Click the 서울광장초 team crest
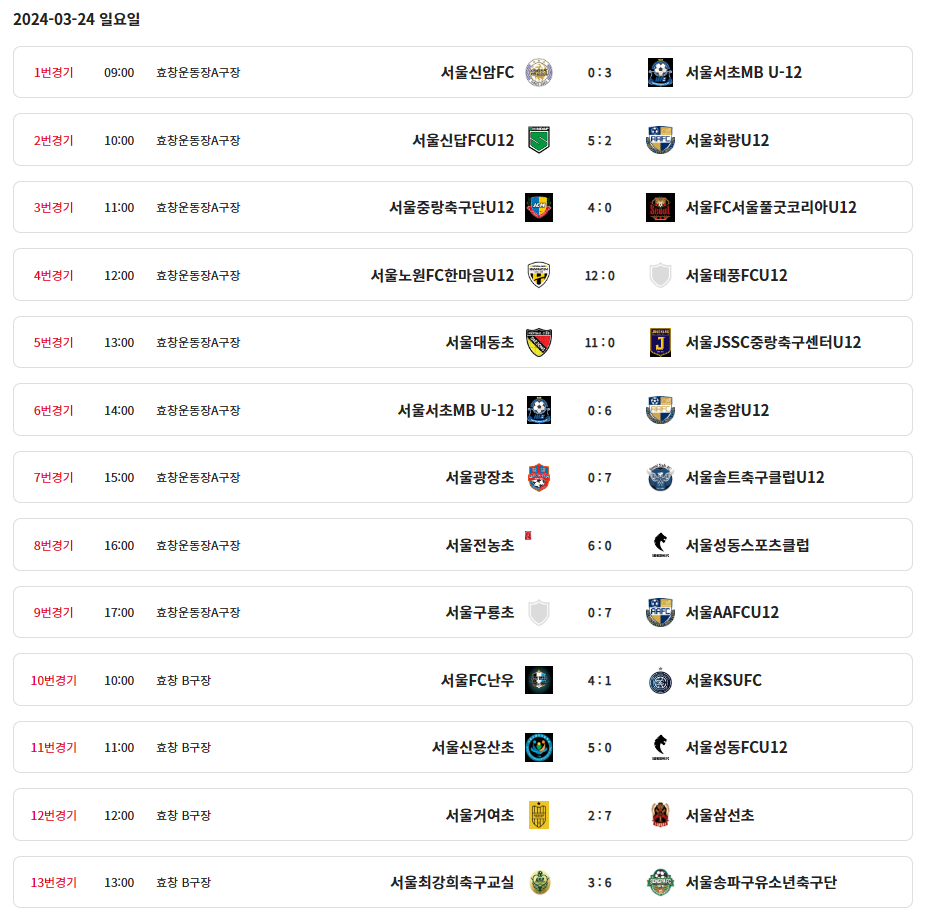The image size is (927, 913). tap(539, 477)
